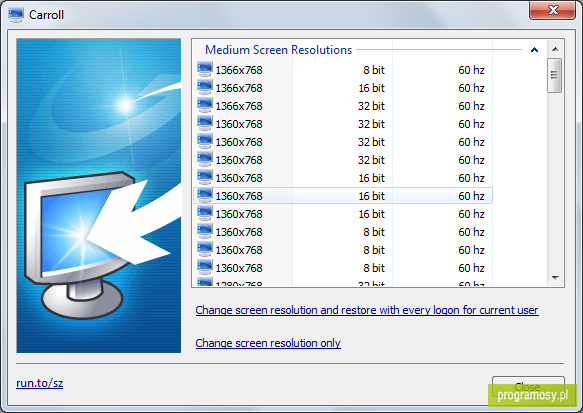Image resolution: width=583 pixels, height=413 pixels.
Task: Click the scrollbar up arrow
Action: pos(555,49)
